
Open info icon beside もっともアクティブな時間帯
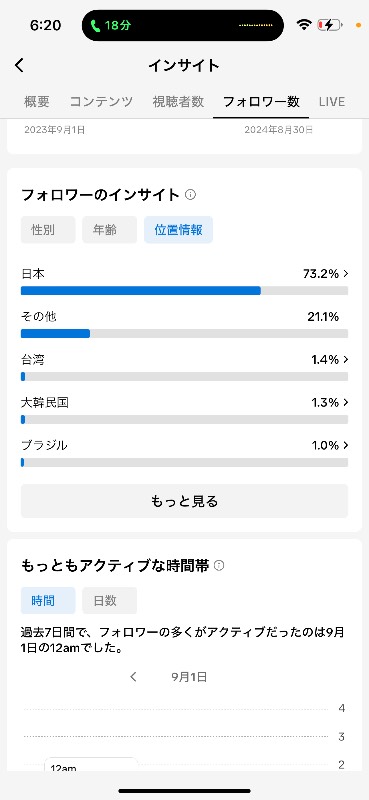coord(219,566)
